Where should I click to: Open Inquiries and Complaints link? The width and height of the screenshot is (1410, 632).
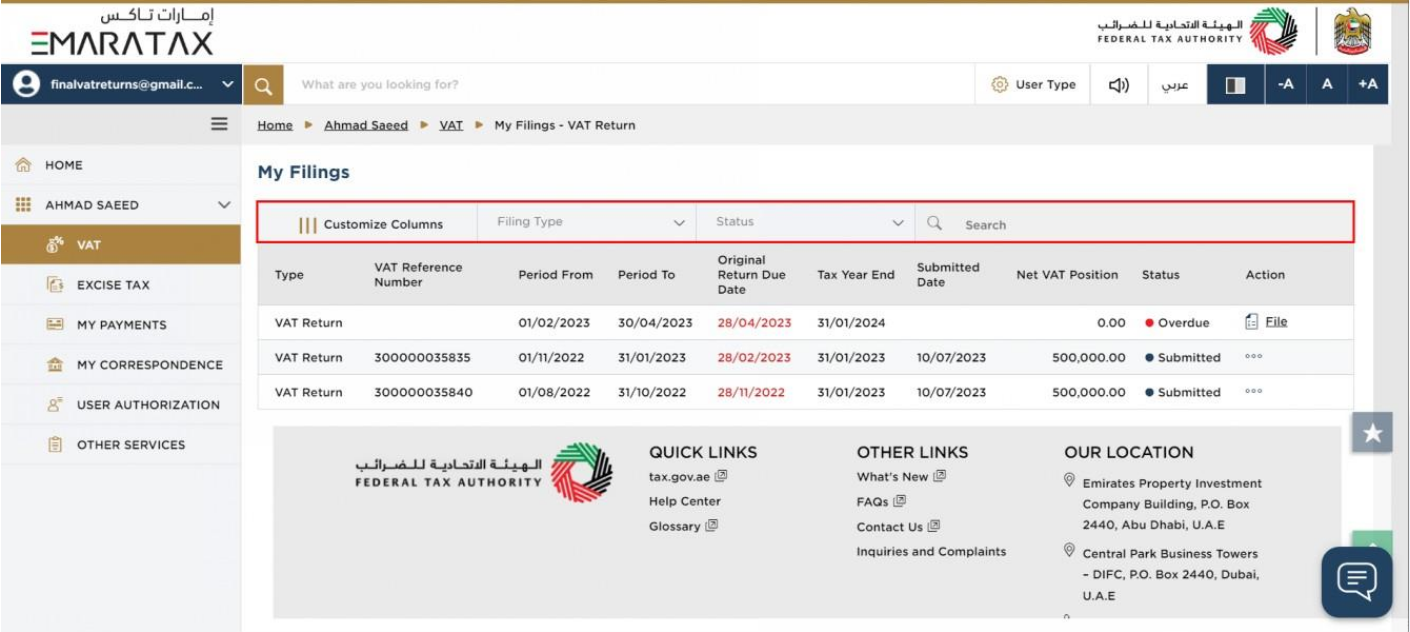(931, 552)
